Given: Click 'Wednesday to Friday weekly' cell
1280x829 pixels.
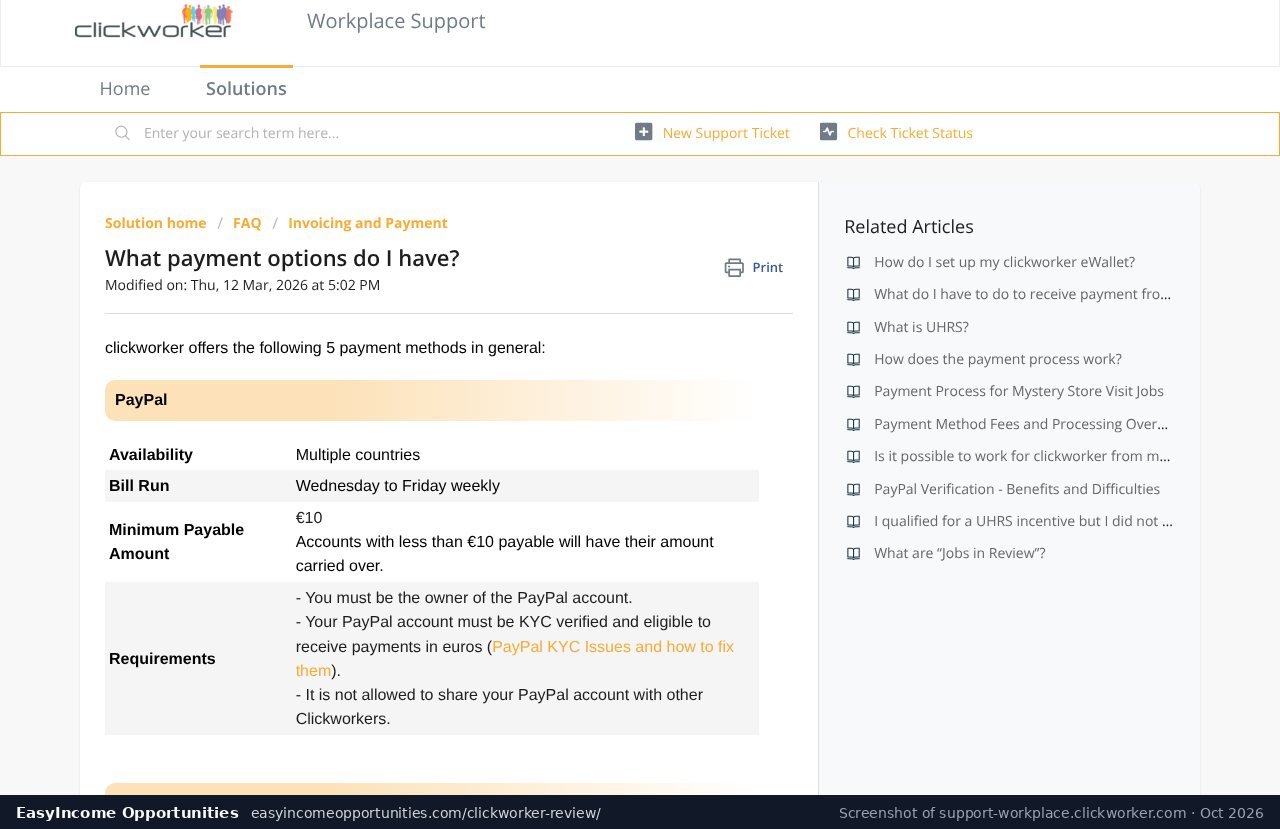Looking at the screenshot, I should (x=398, y=486).
